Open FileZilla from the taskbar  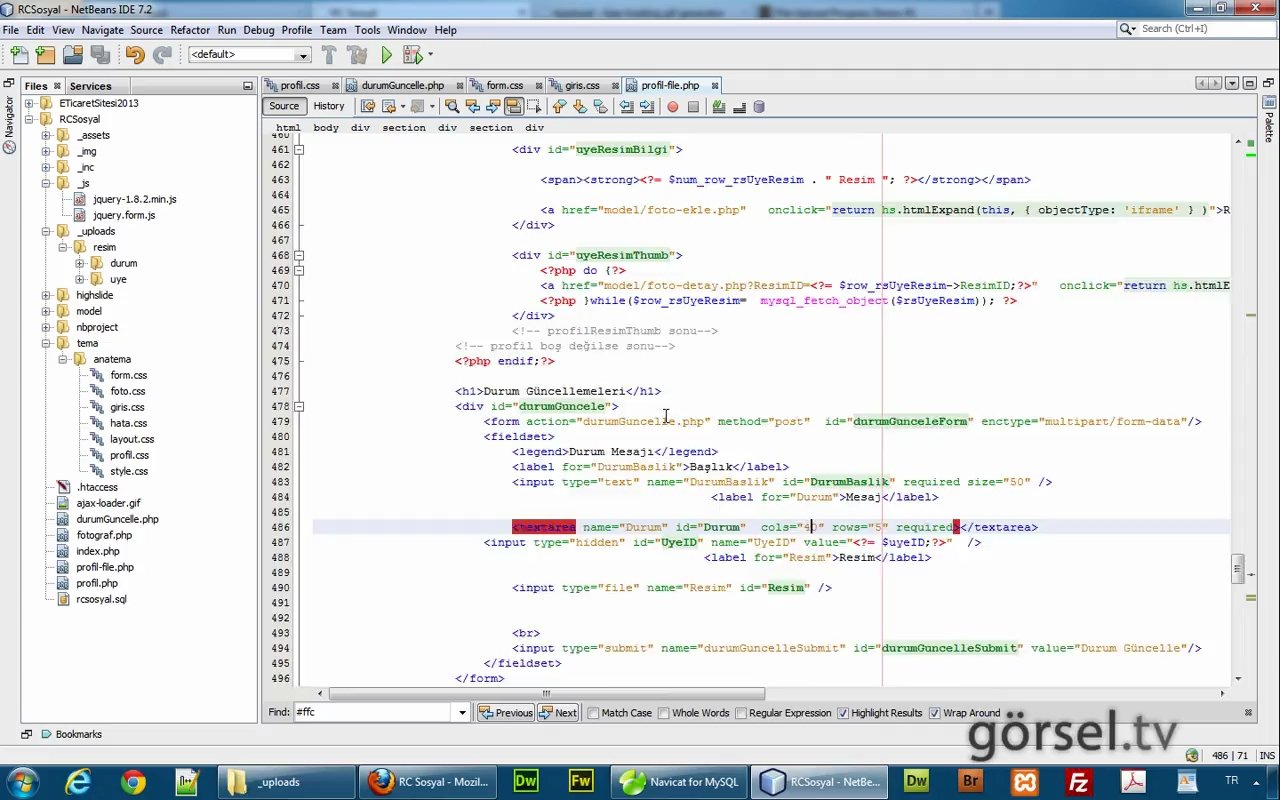[1078, 781]
